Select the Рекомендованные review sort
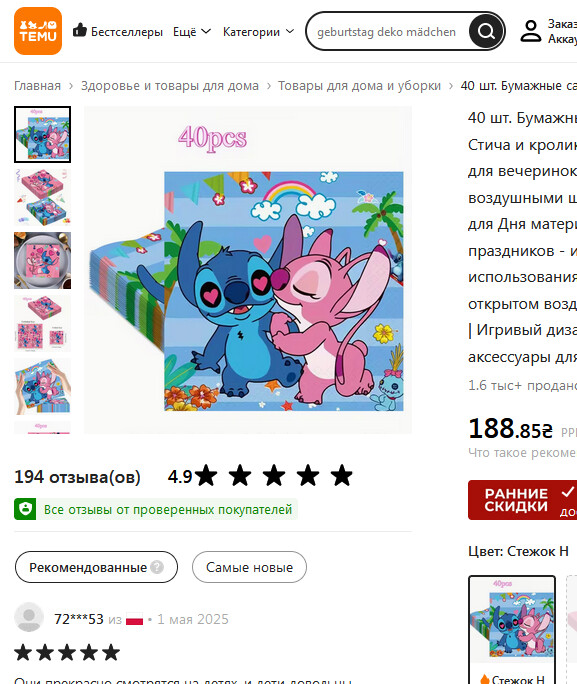Screen dimensions: 577x684 96,567
